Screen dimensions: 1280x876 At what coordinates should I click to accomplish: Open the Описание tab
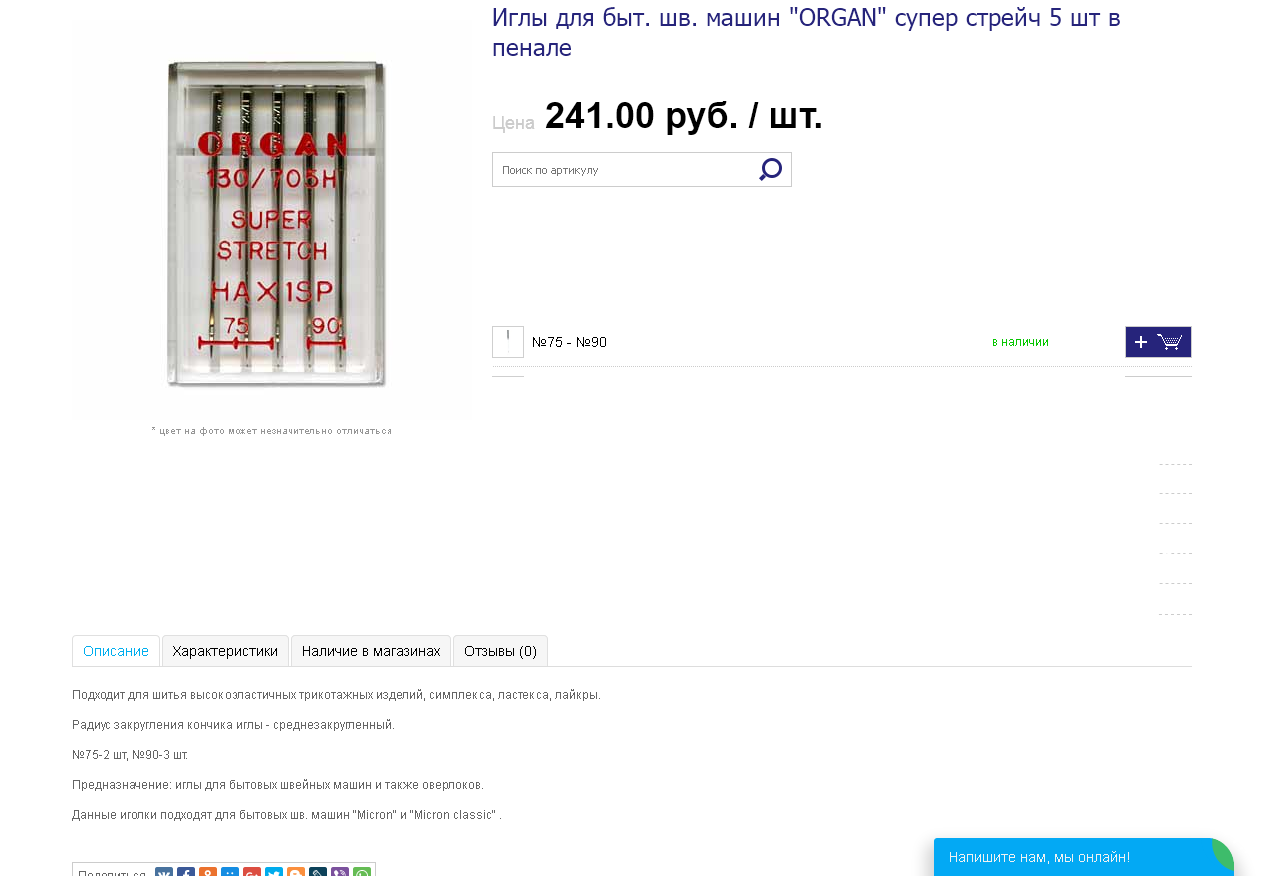point(116,651)
